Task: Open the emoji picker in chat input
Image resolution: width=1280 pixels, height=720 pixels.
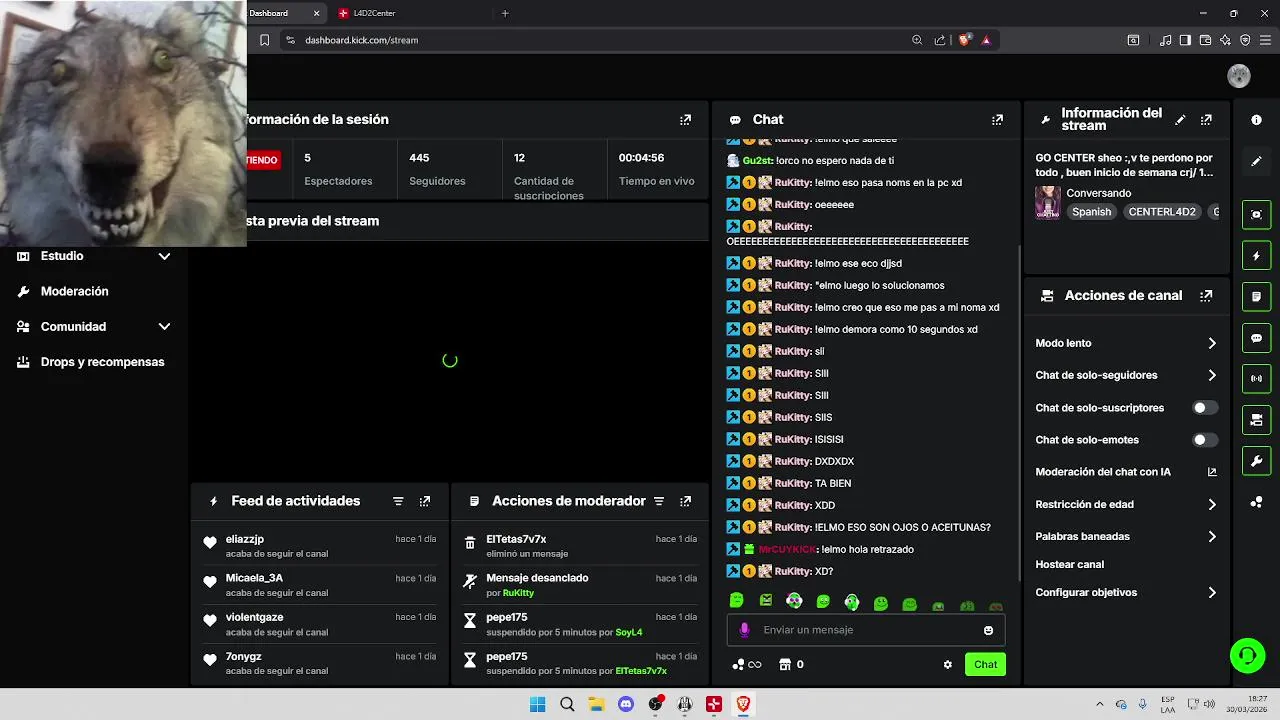Action: pyautogui.click(x=988, y=630)
